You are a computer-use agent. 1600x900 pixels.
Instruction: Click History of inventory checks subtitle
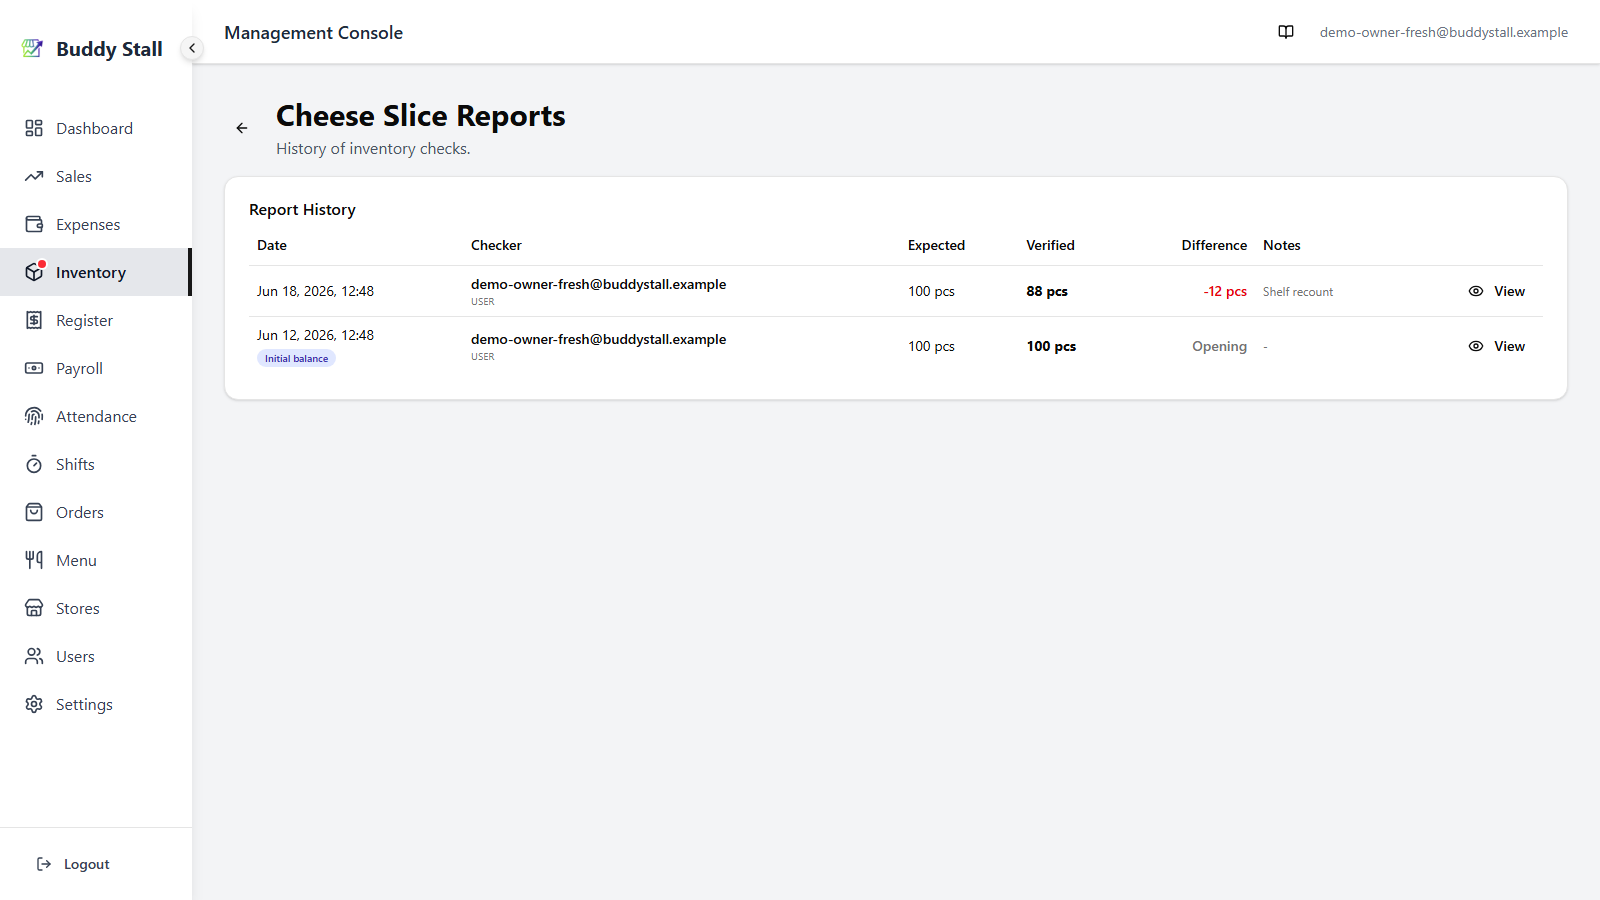(373, 149)
